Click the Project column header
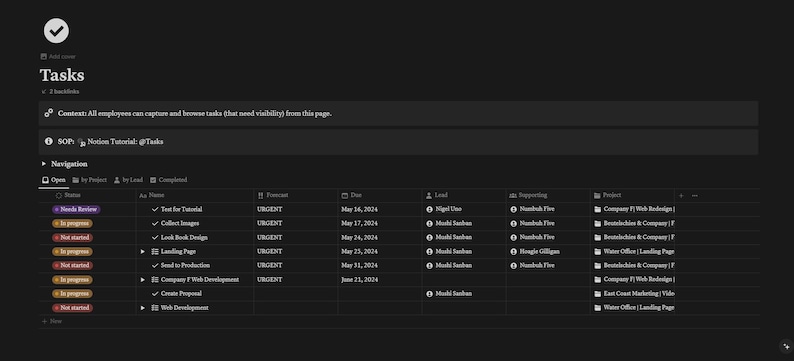This screenshot has height=361, width=794. pos(632,195)
